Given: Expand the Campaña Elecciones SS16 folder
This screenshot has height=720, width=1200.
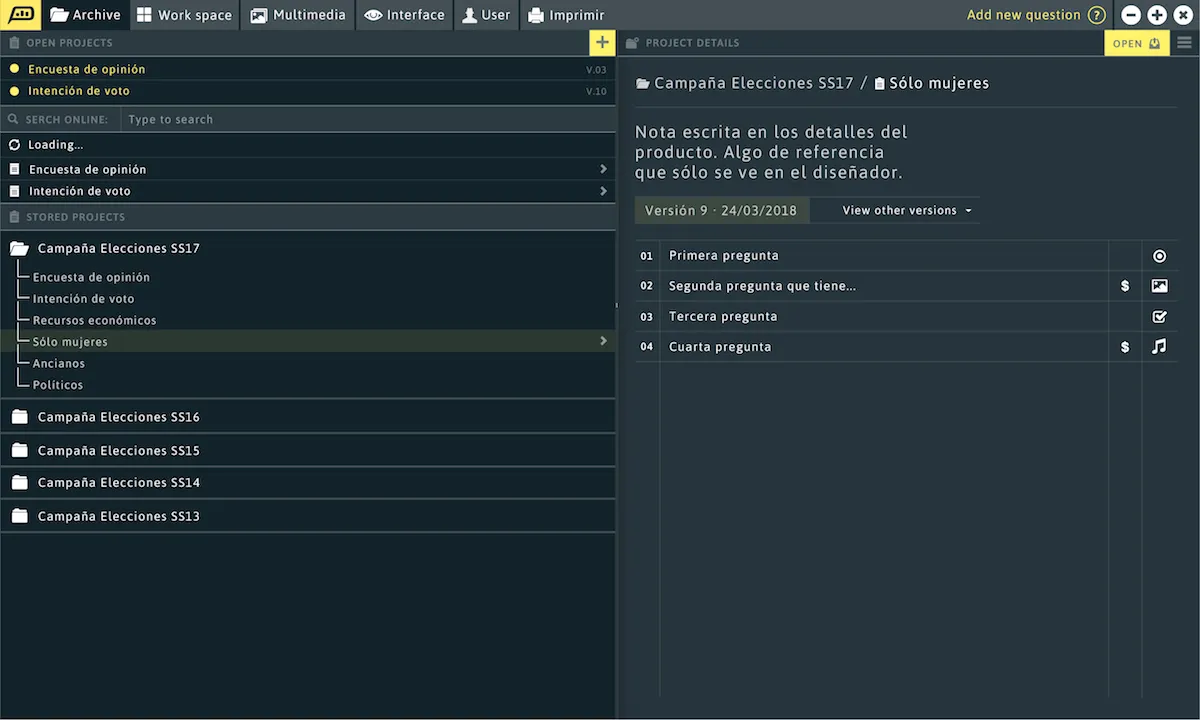Looking at the screenshot, I should pyautogui.click(x=19, y=417).
